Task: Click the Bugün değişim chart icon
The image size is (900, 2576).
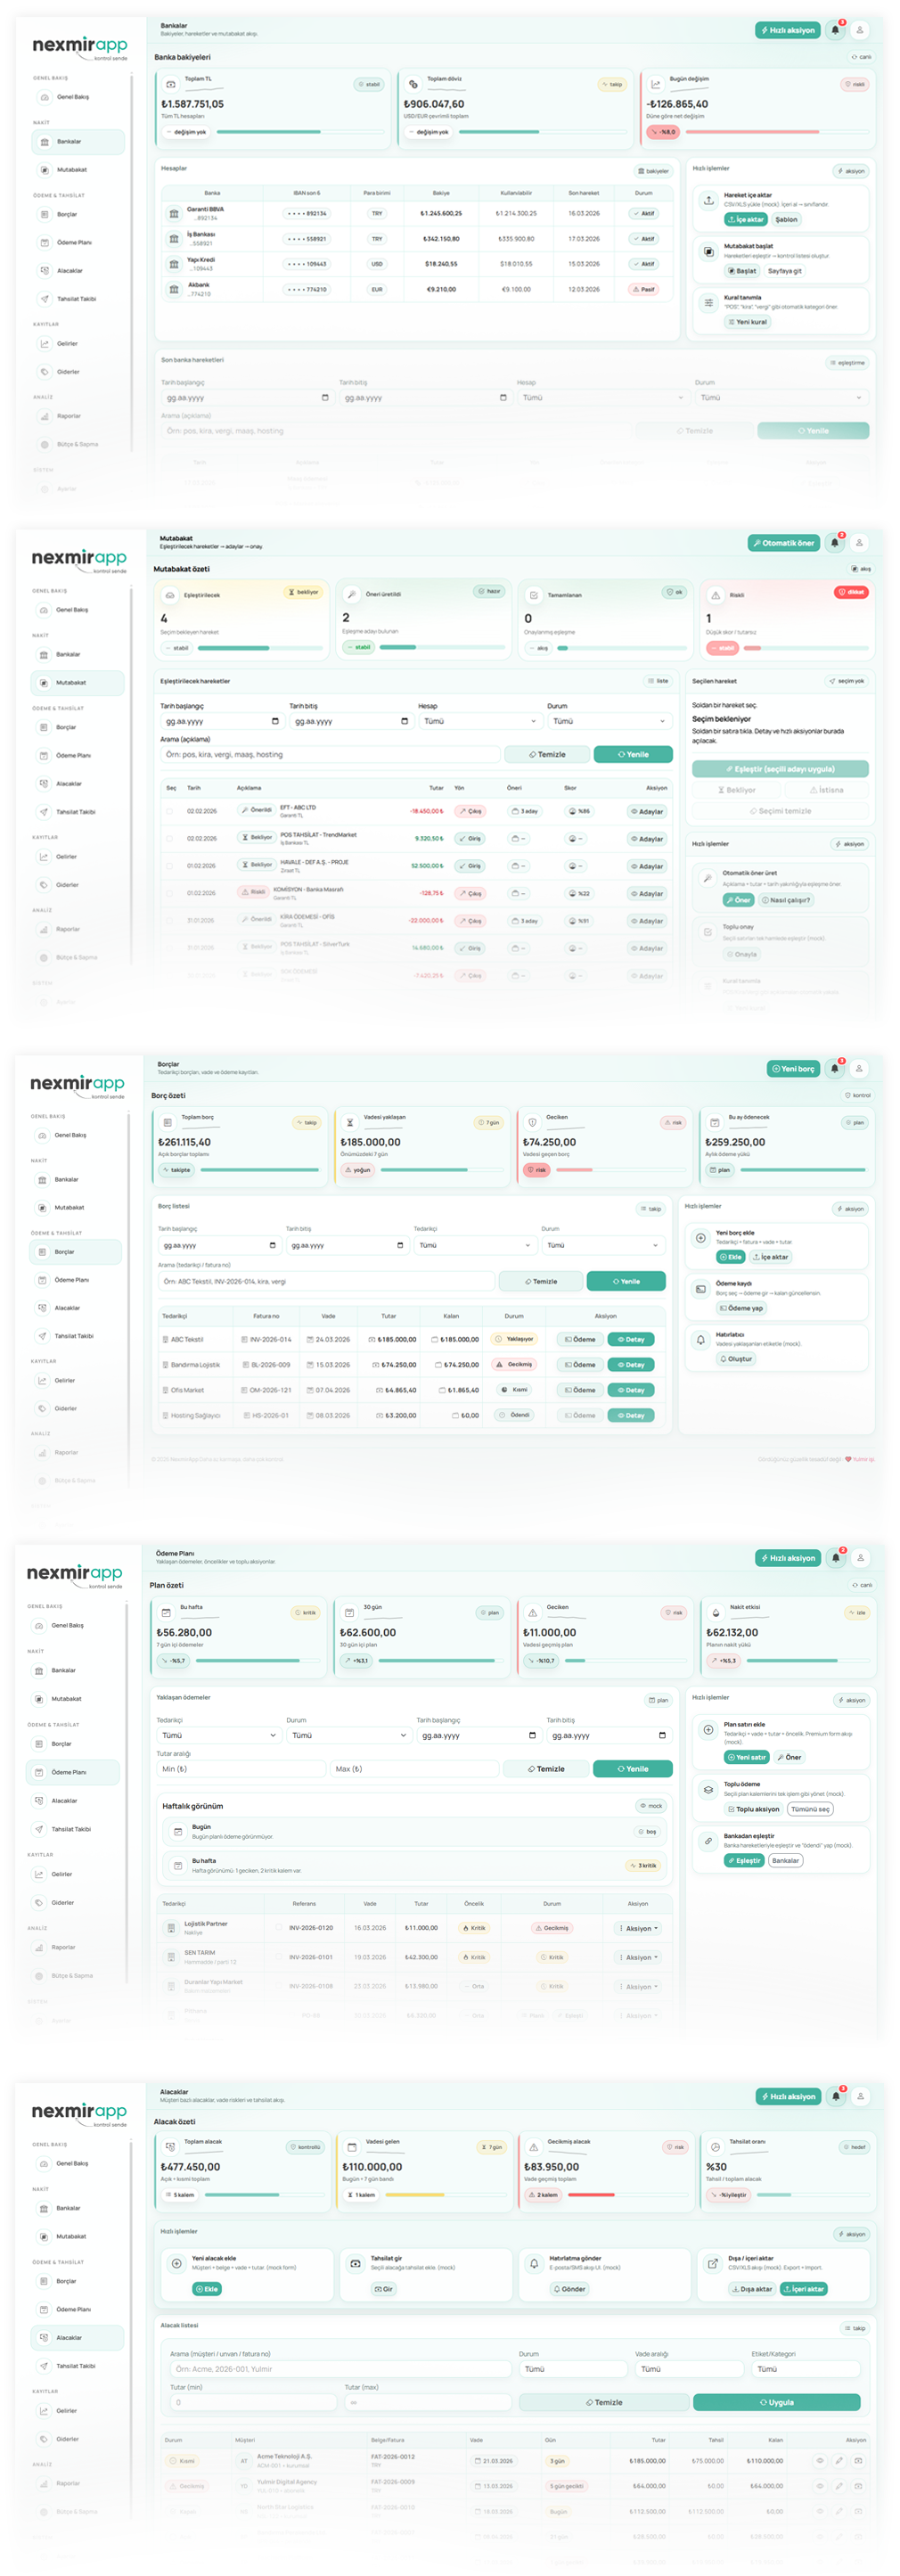Action: [655, 84]
